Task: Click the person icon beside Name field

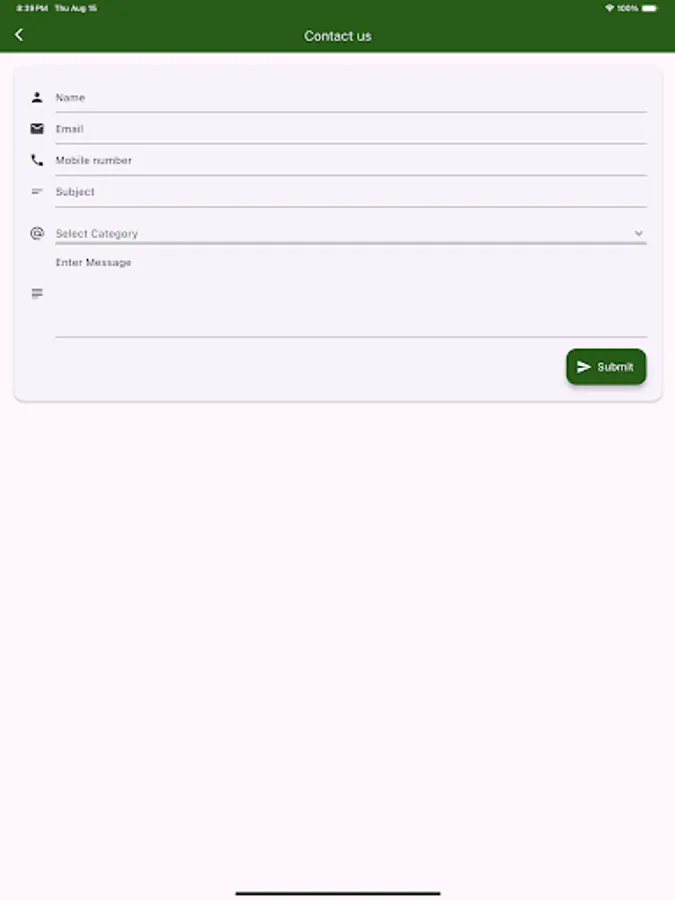Action: pos(37,96)
